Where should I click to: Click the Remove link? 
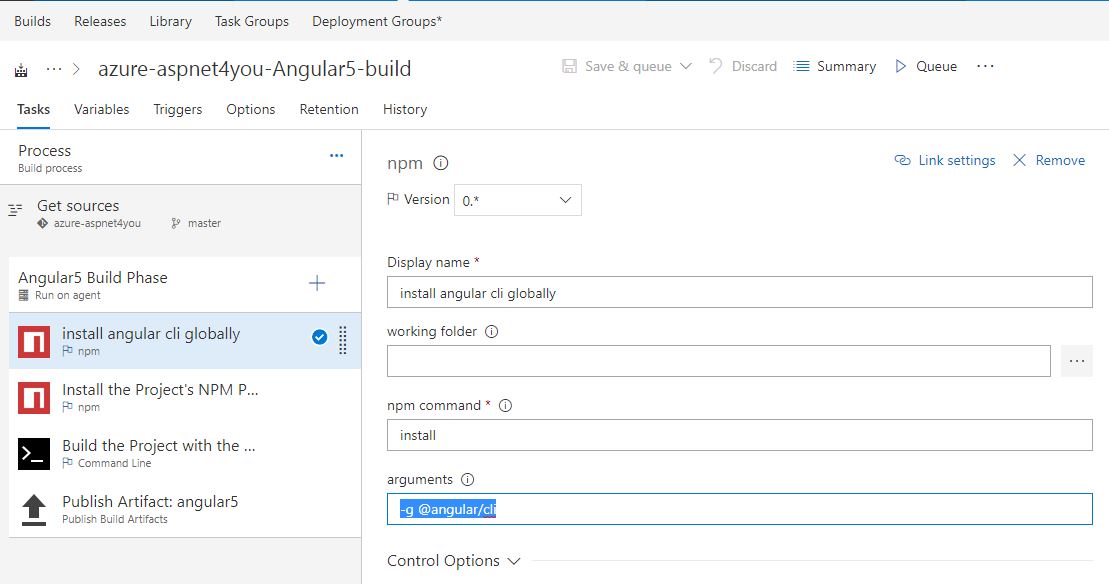[1059, 160]
